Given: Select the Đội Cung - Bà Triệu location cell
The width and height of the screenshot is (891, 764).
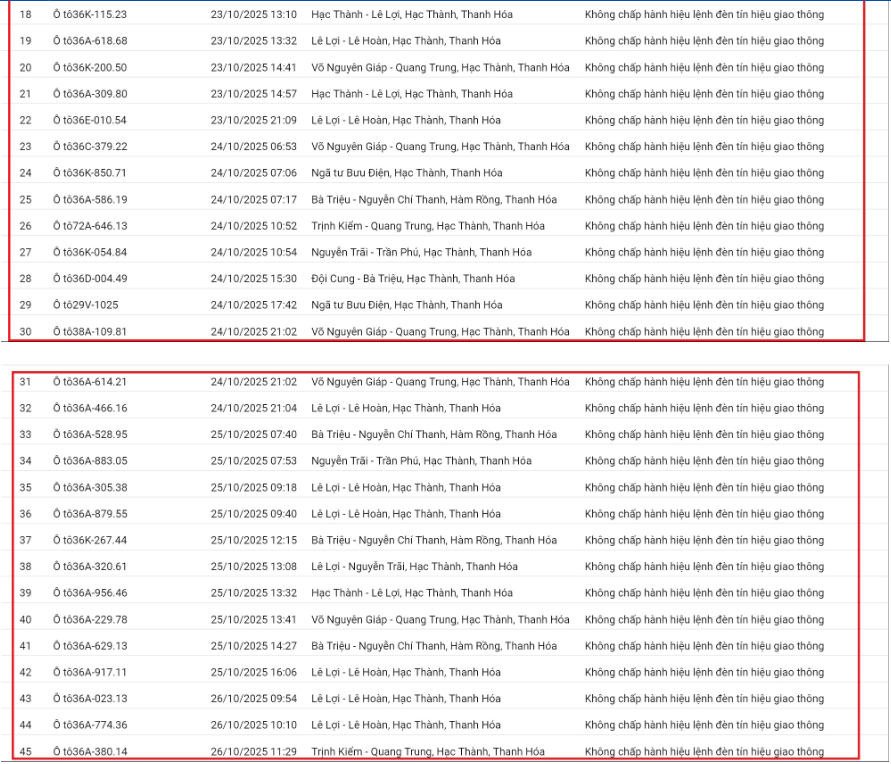Looking at the screenshot, I should click(x=412, y=278).
